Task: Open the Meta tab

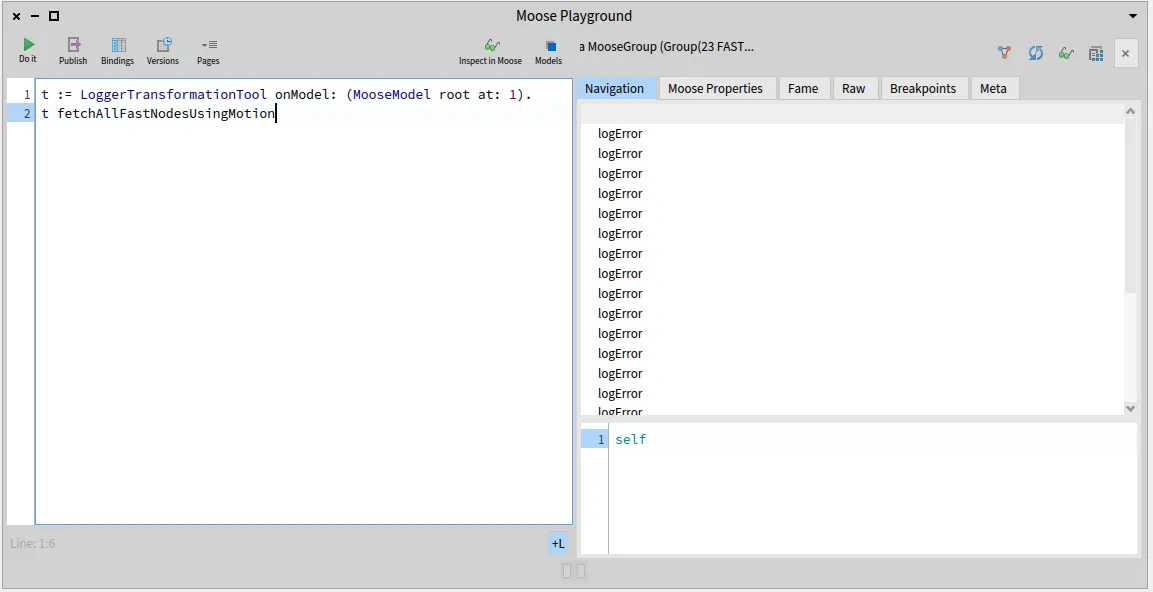Action: coord(993,88)
